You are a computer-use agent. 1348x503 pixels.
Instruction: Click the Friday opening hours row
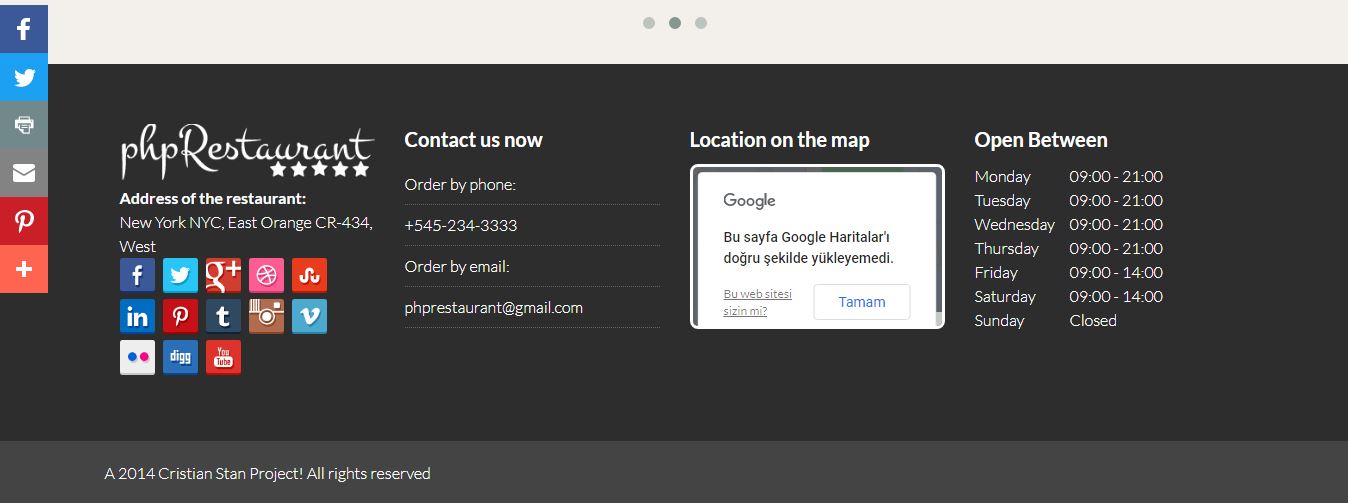[x=1069, y=273]
